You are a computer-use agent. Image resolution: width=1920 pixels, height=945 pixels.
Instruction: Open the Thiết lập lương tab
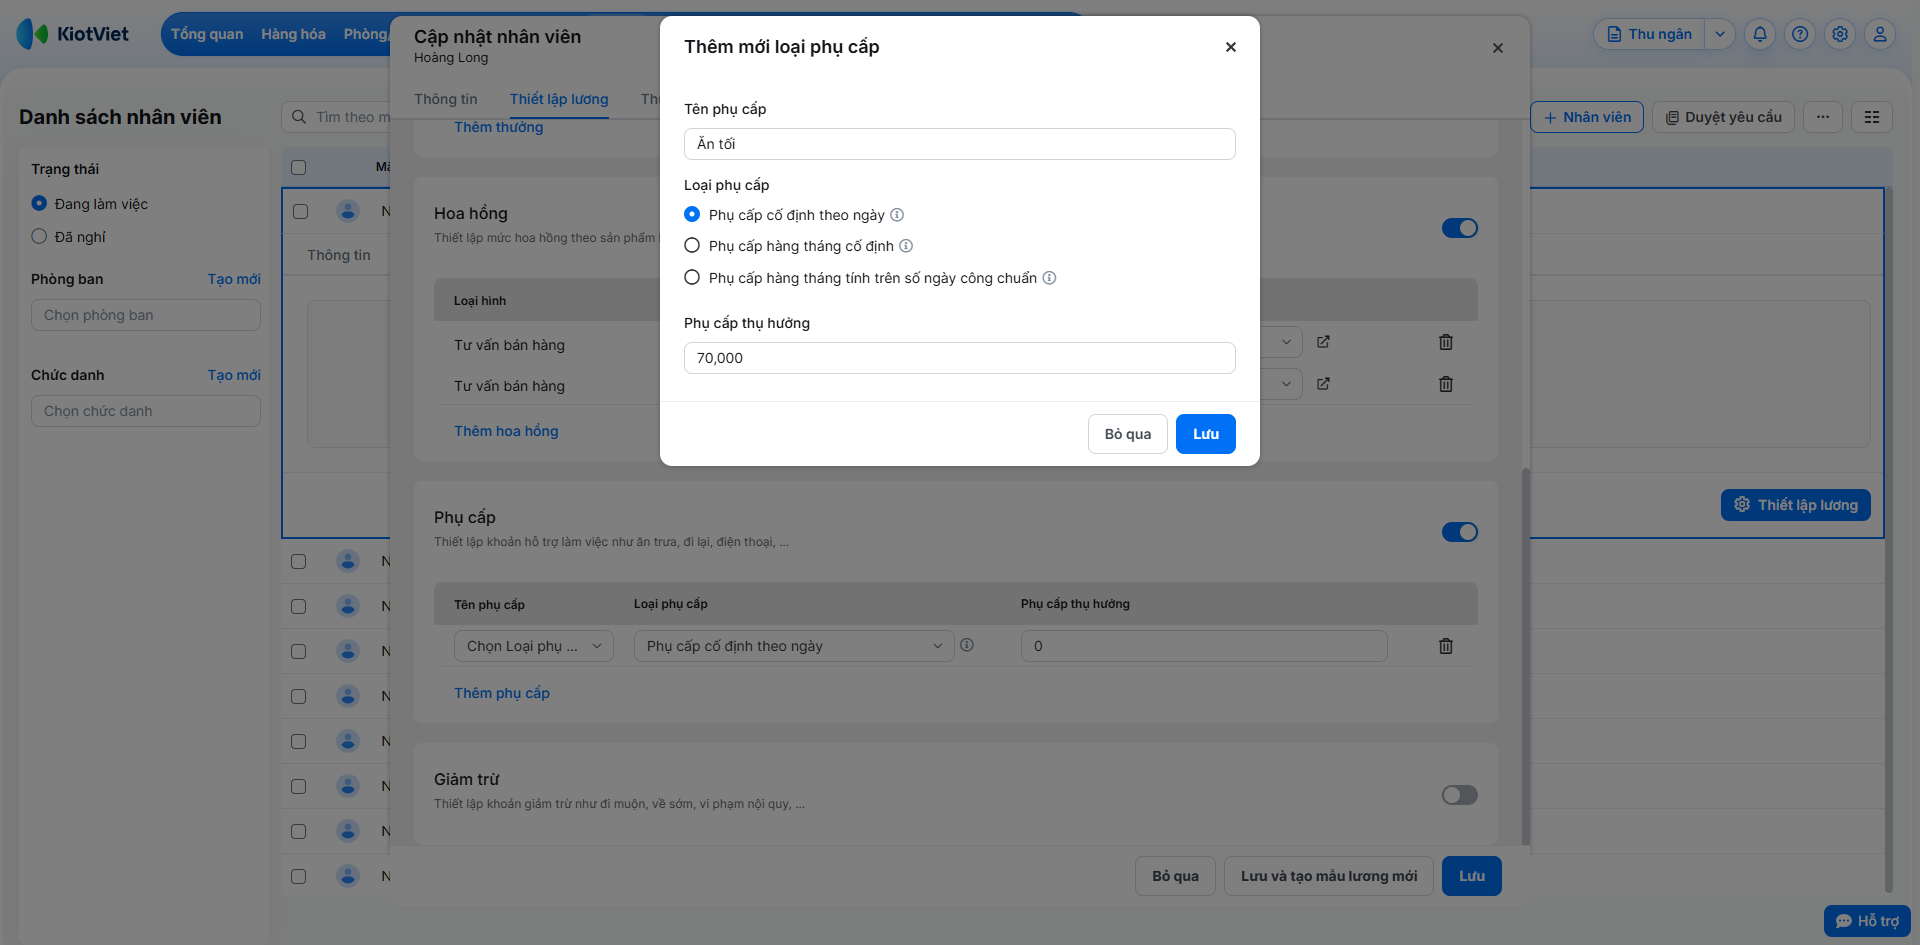(559, 99)
